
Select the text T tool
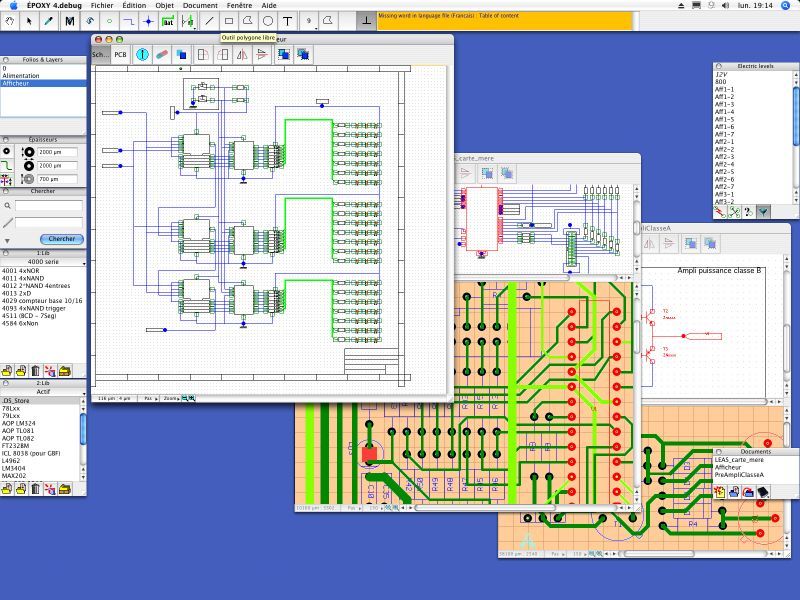(x=287, y=21)
